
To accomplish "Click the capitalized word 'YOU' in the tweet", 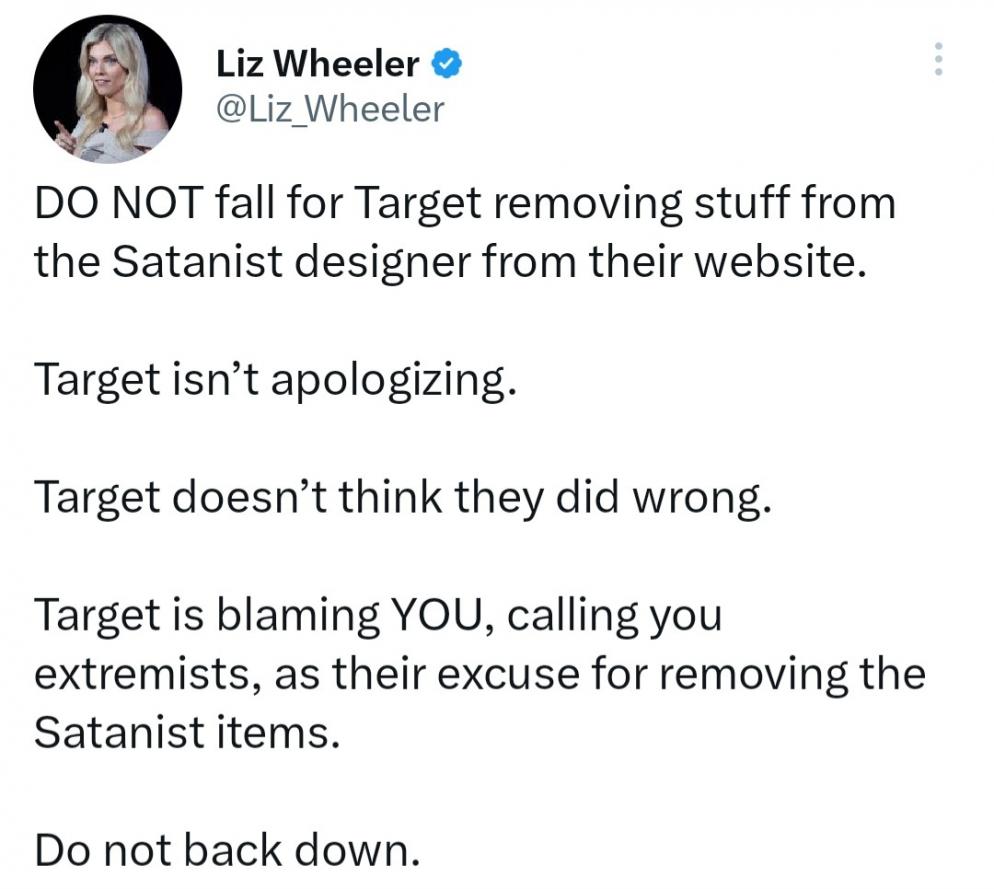I will (x=438, y=614).
